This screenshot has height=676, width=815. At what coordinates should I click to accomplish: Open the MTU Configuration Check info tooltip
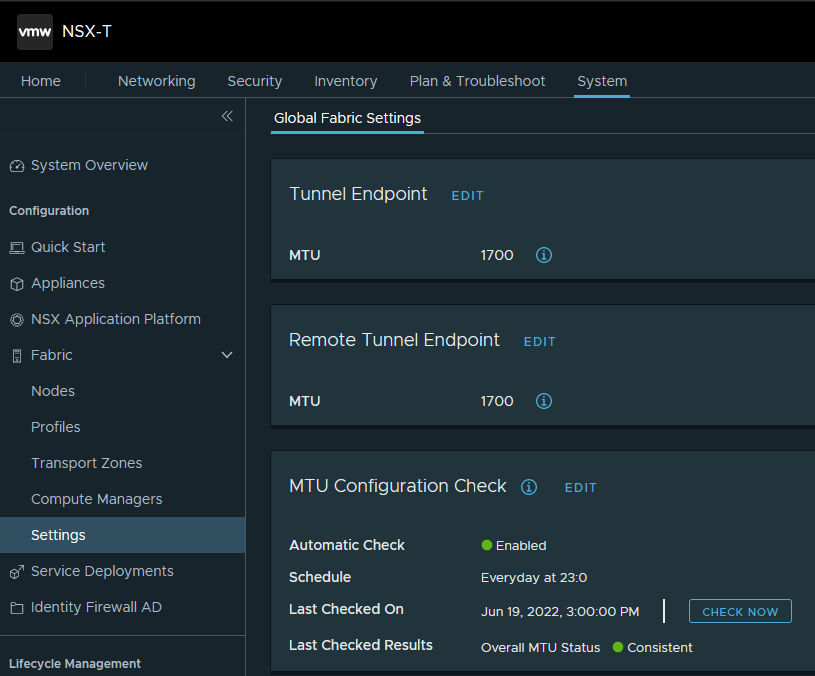(528, 487)
